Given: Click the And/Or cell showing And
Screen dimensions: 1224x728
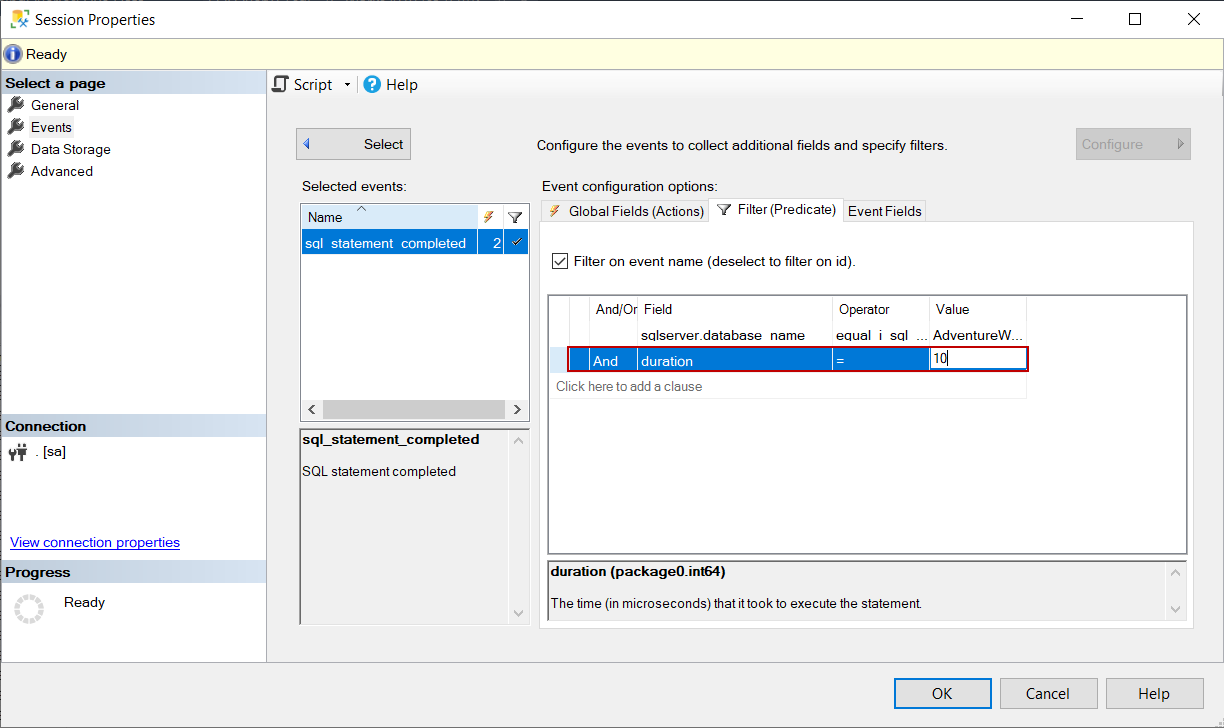Looking at the screenshot, I should (x=612, y=360).
